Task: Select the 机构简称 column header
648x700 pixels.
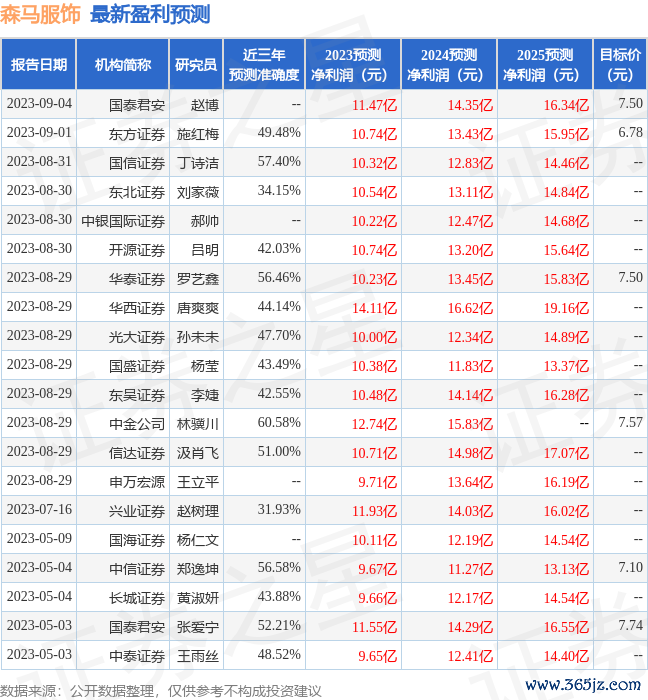Action: click(123, 64)
